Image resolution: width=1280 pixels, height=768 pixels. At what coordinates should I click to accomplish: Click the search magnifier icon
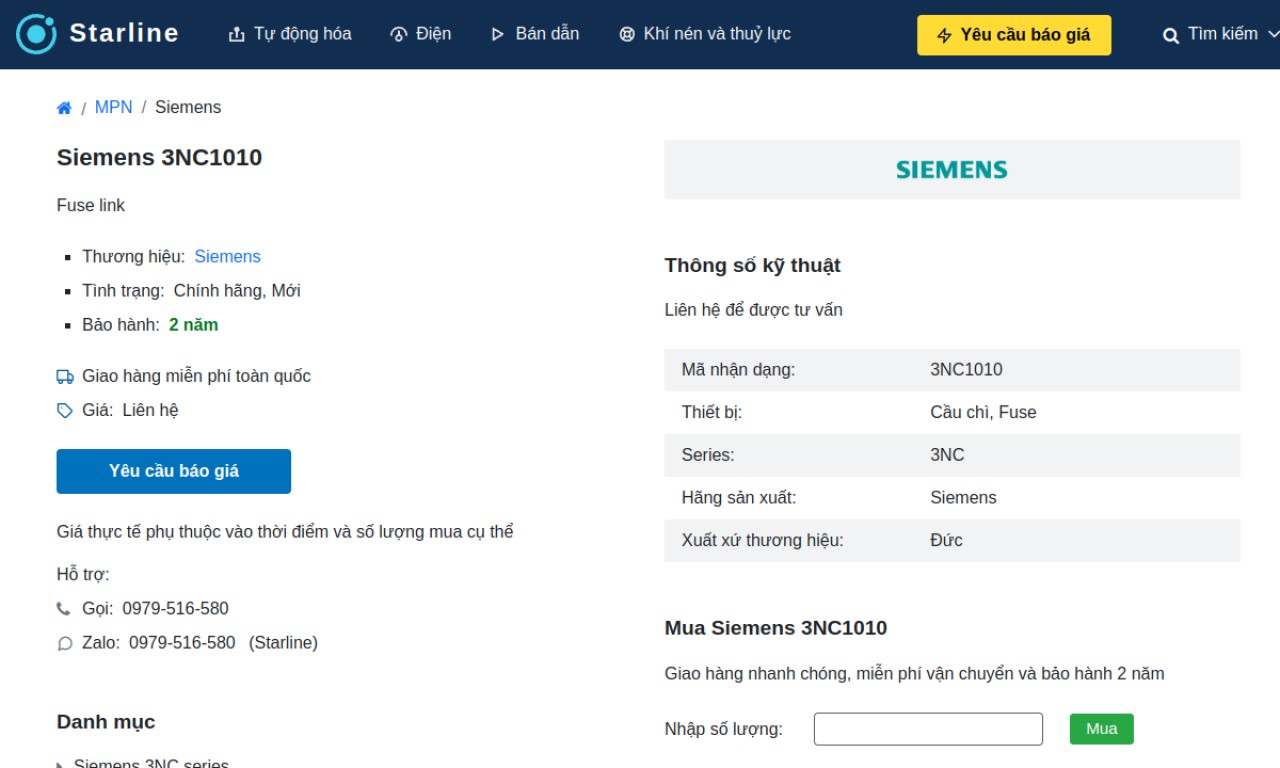[x=1171, y=35]
